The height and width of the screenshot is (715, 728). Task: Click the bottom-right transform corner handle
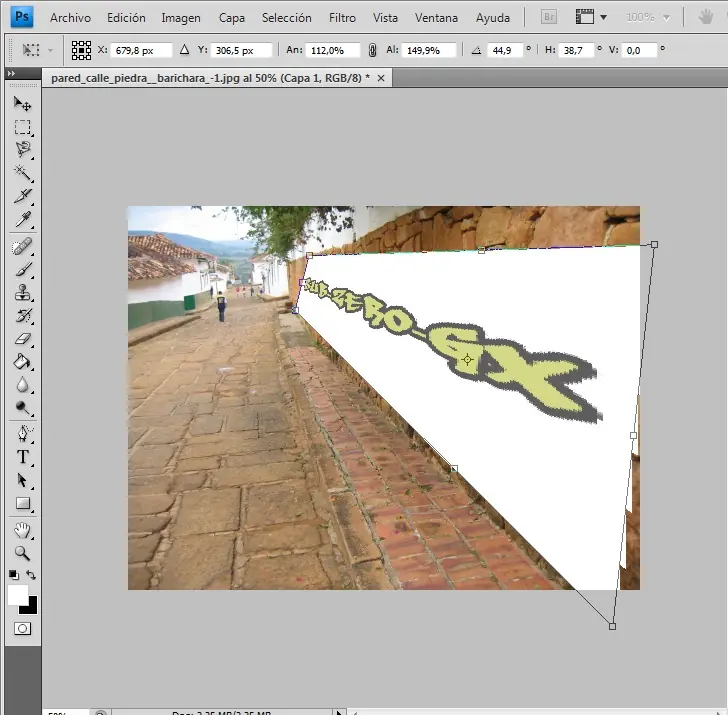[x=612, y=626]
